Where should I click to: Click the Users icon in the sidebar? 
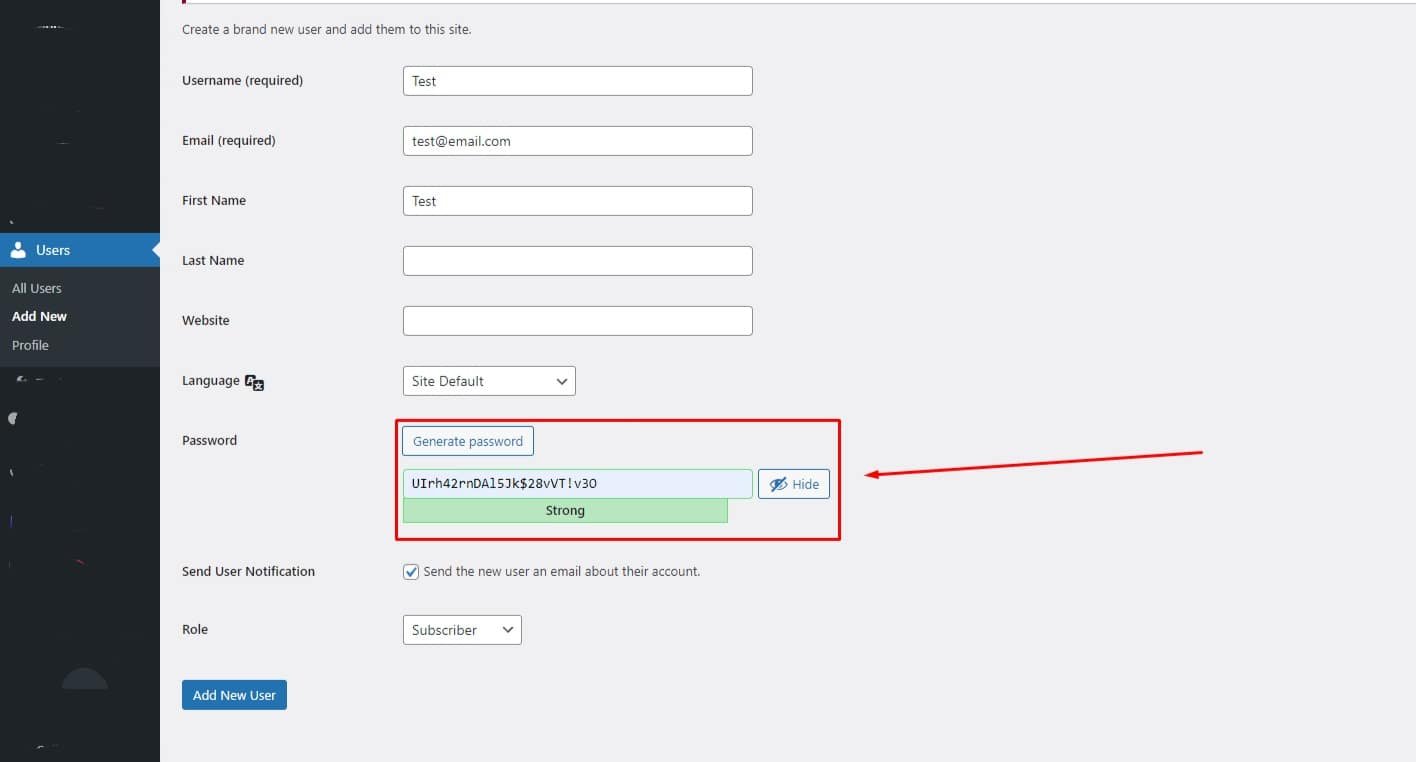(x=18, y=250)
